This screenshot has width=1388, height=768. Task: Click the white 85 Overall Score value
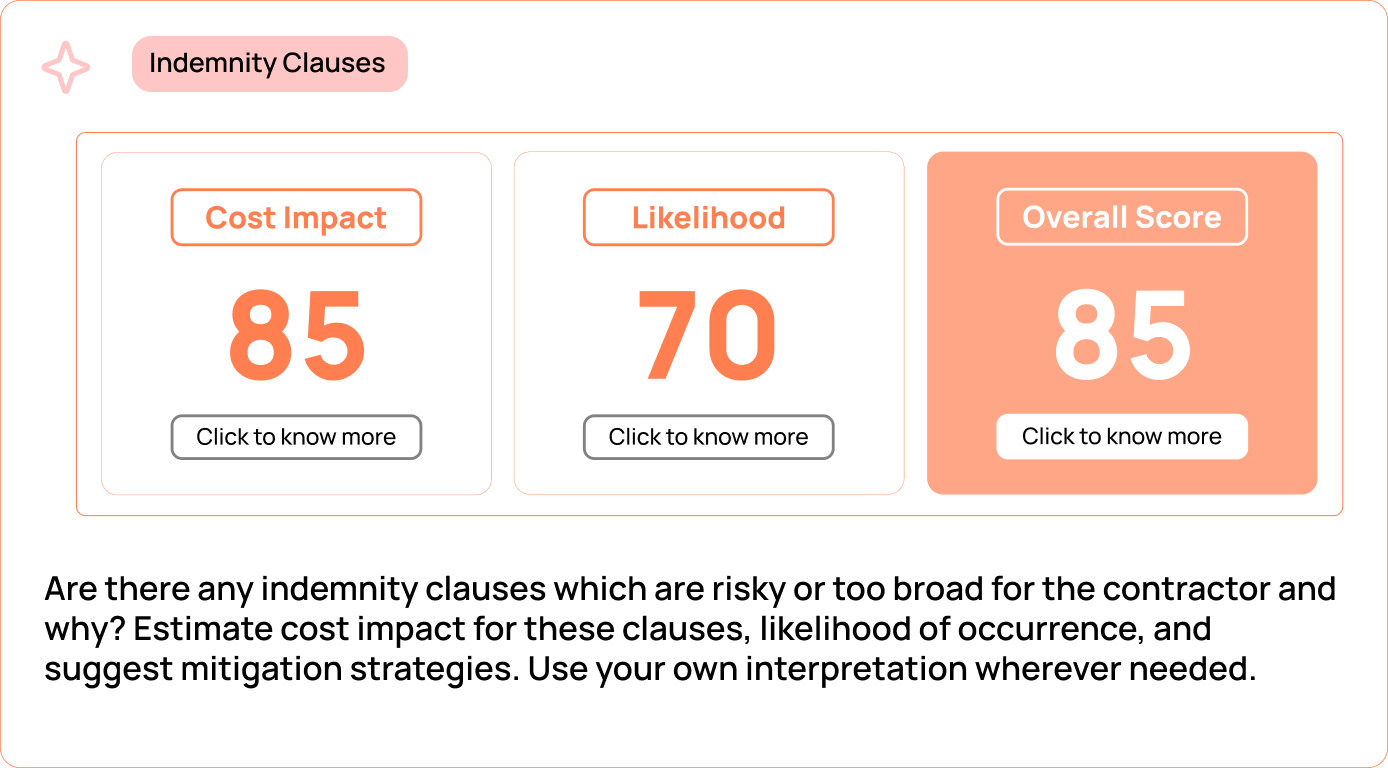click(x=1123, y=334)
